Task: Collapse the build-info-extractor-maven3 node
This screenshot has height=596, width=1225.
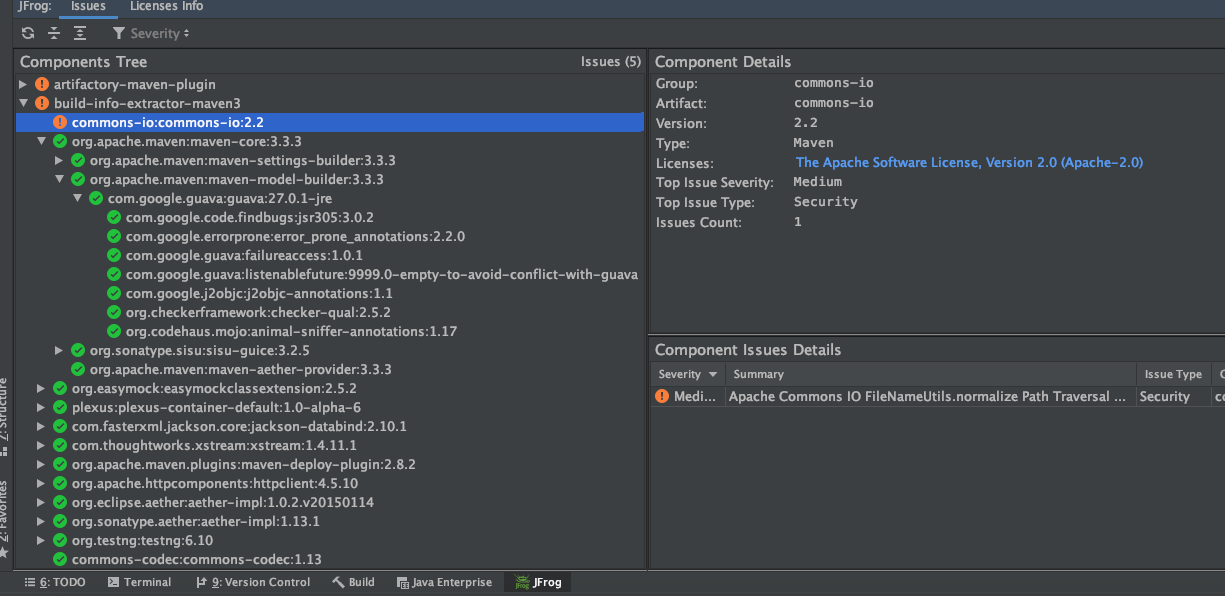Action: pyautogui.click(x=23, y=104)
